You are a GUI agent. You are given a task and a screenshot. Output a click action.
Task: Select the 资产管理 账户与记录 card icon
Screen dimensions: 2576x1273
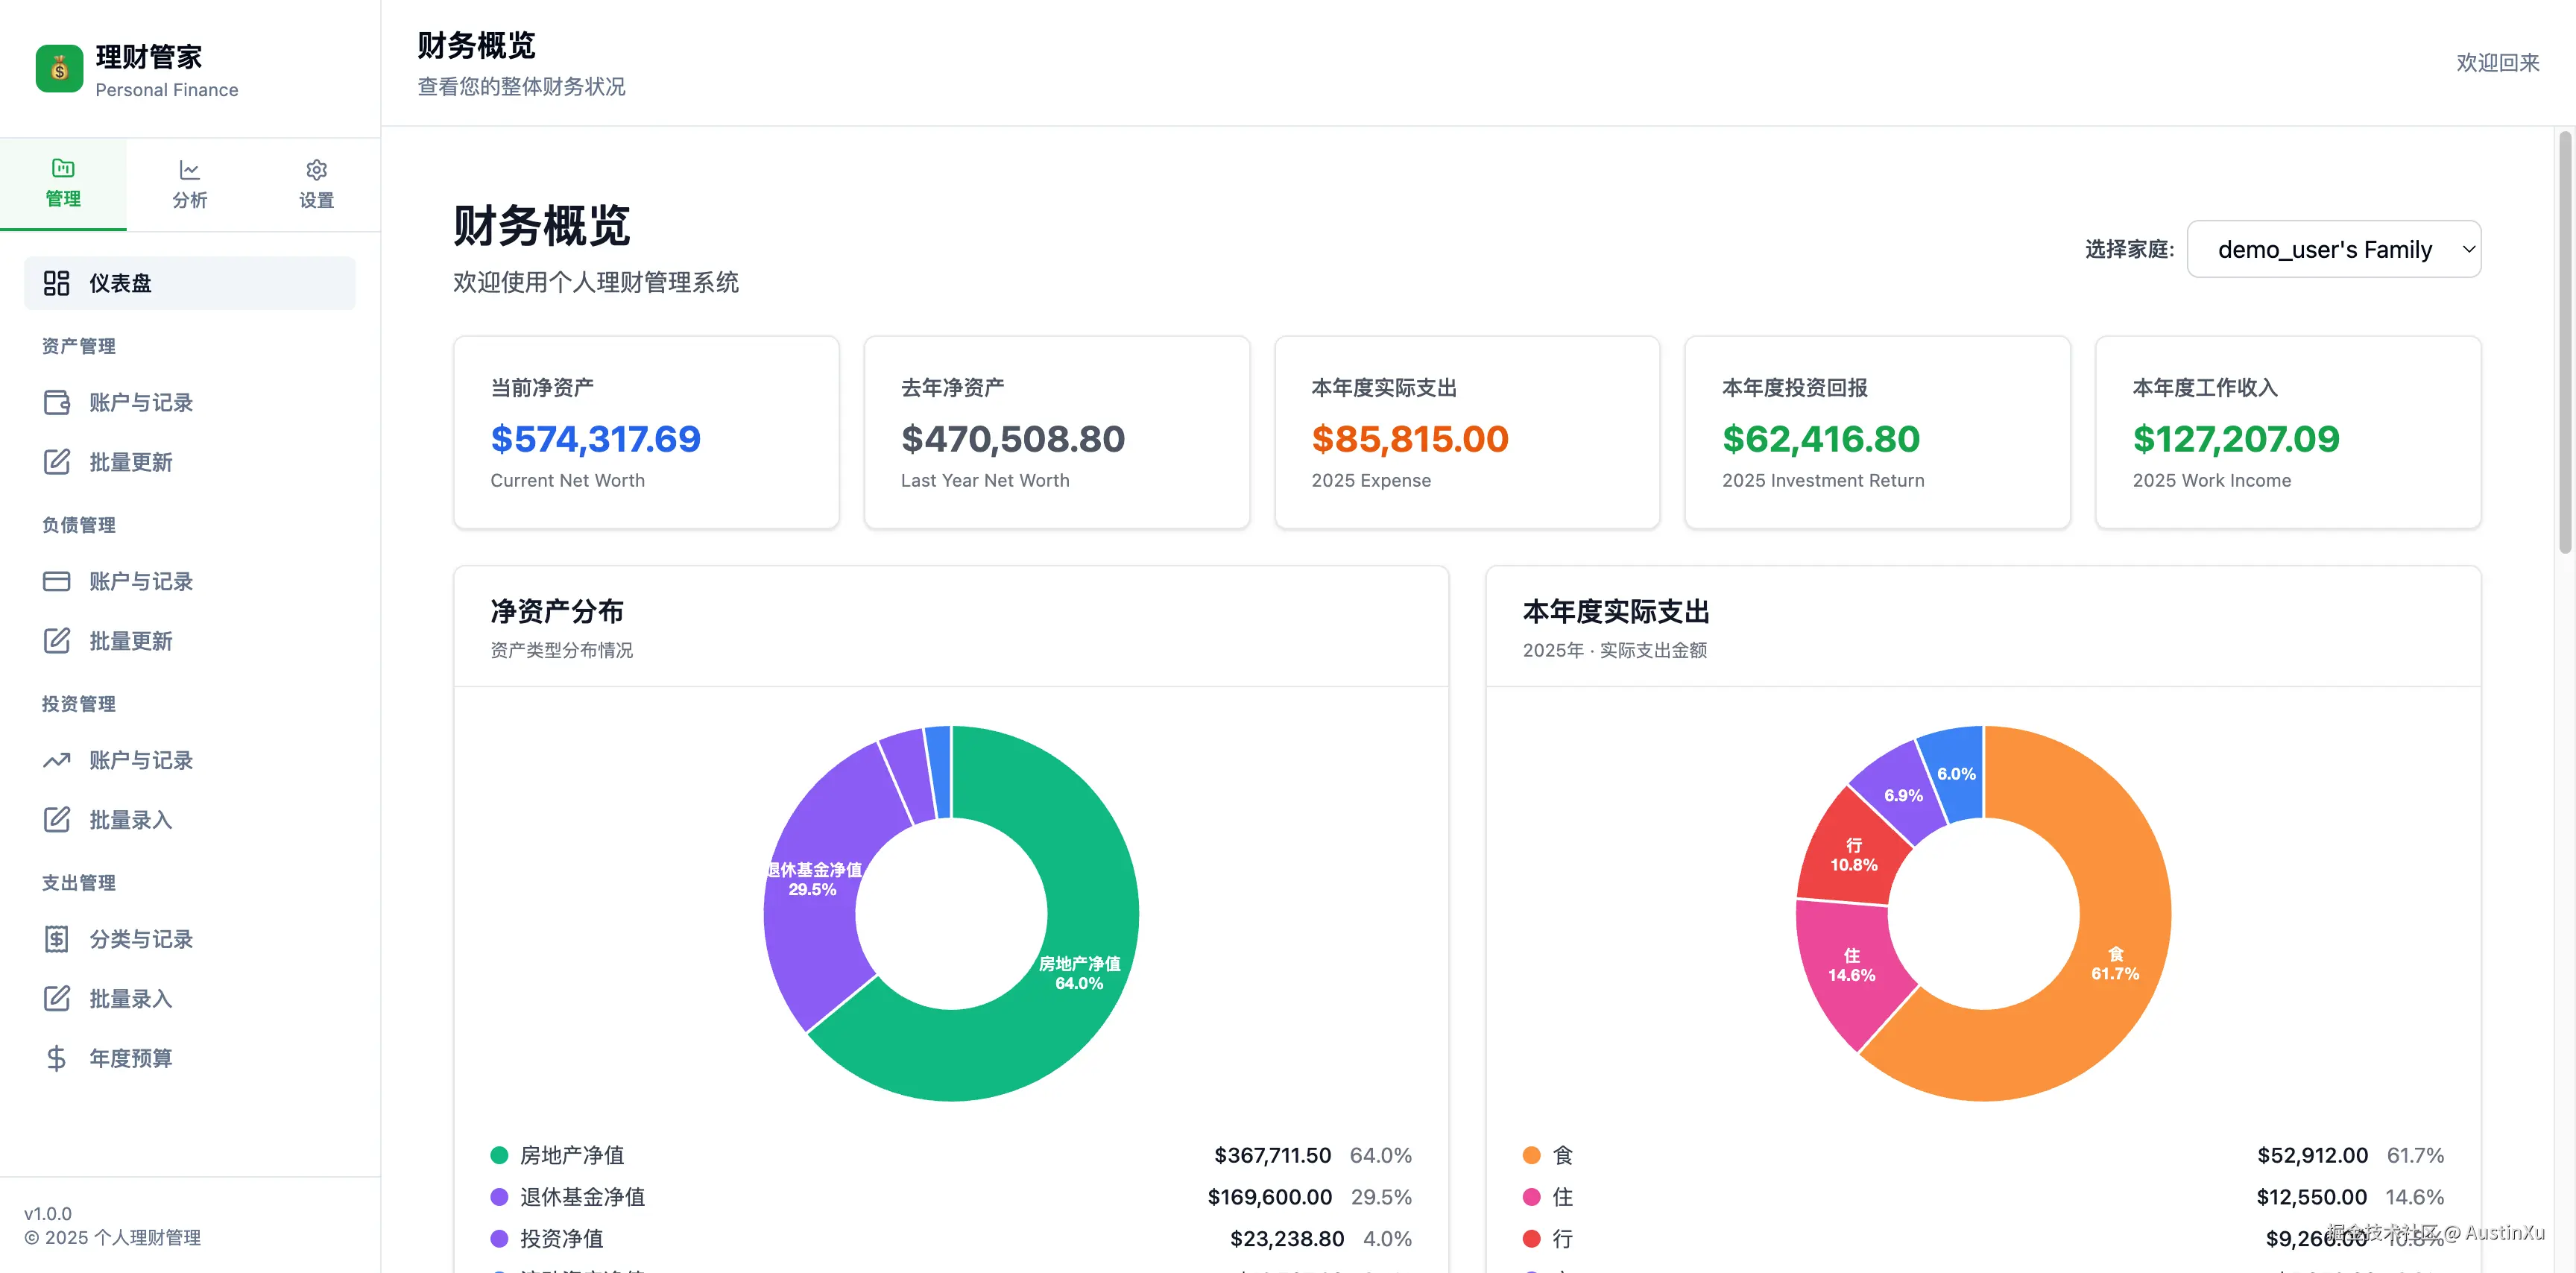[x=57, y=402]
